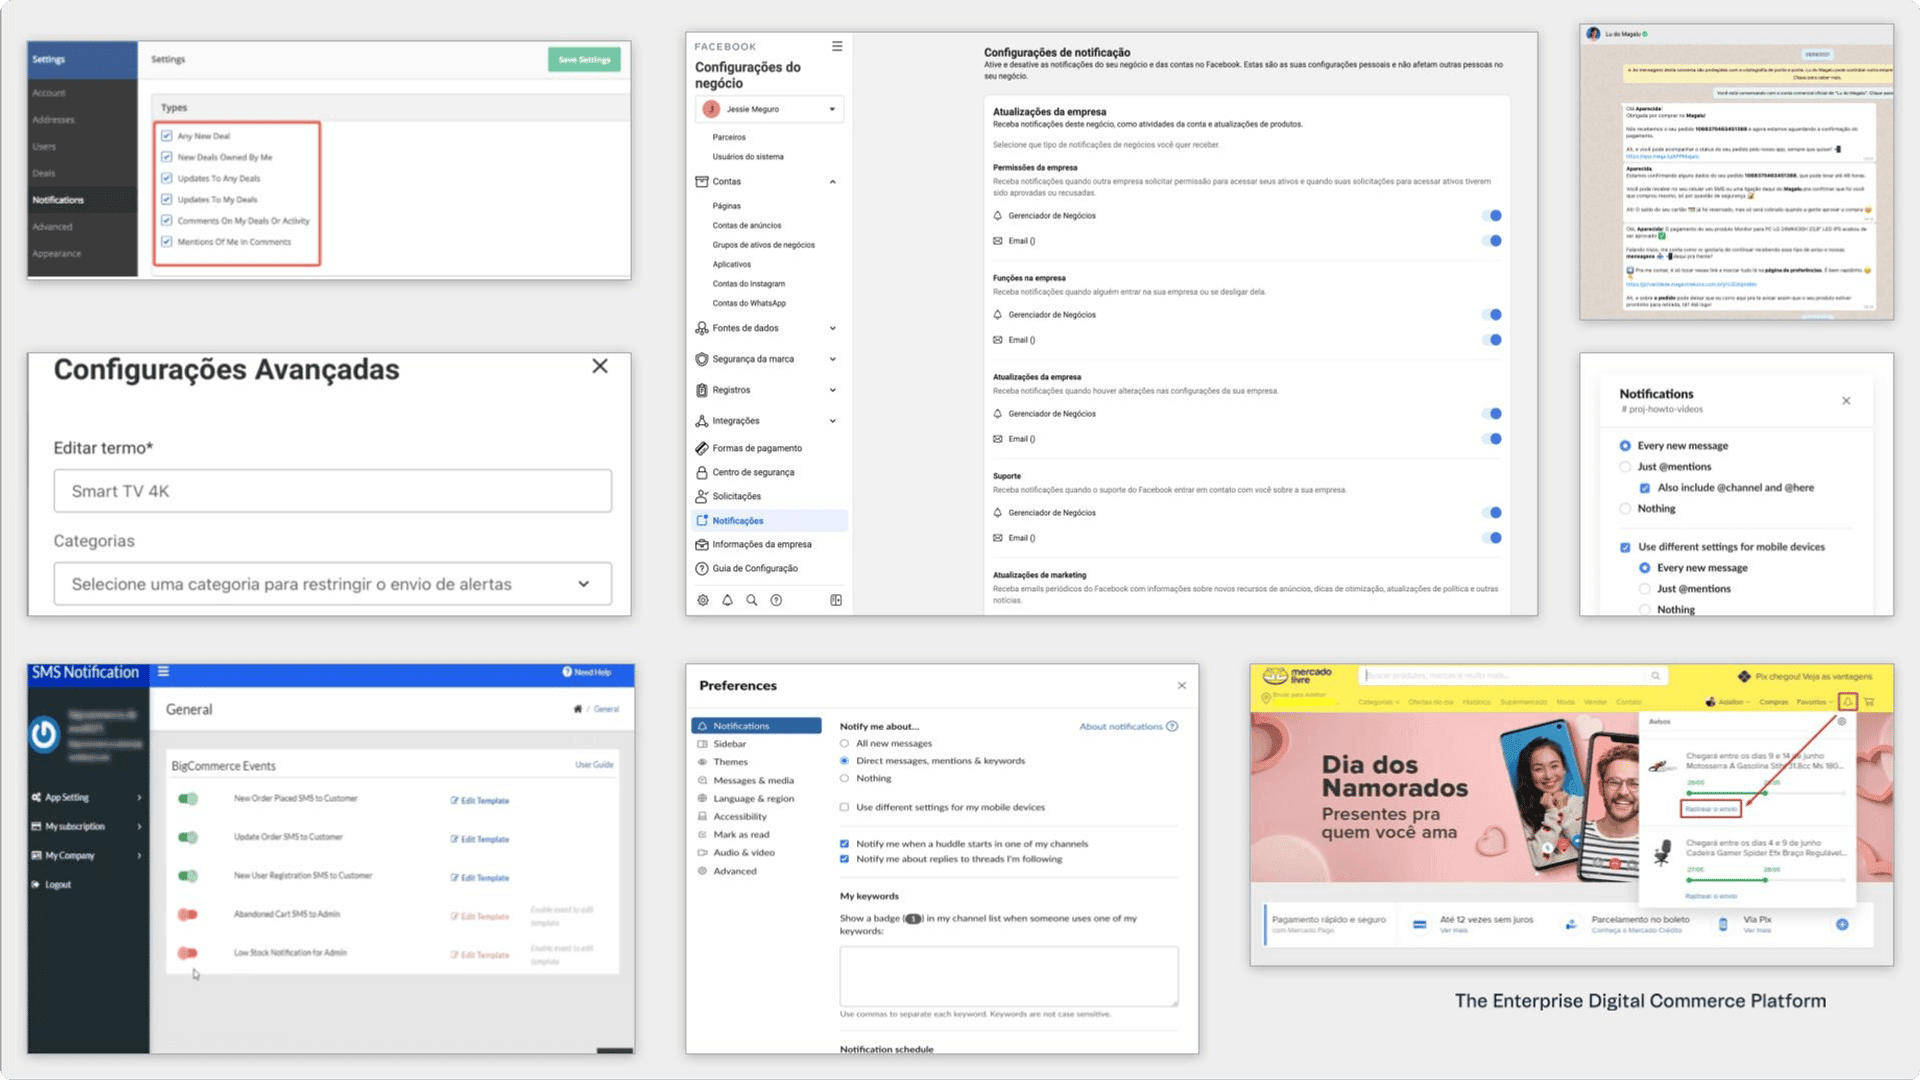Expand Fontes de dados in the Facebook sidebar
Screen dimensions: 1920x1080
point(832,328)
